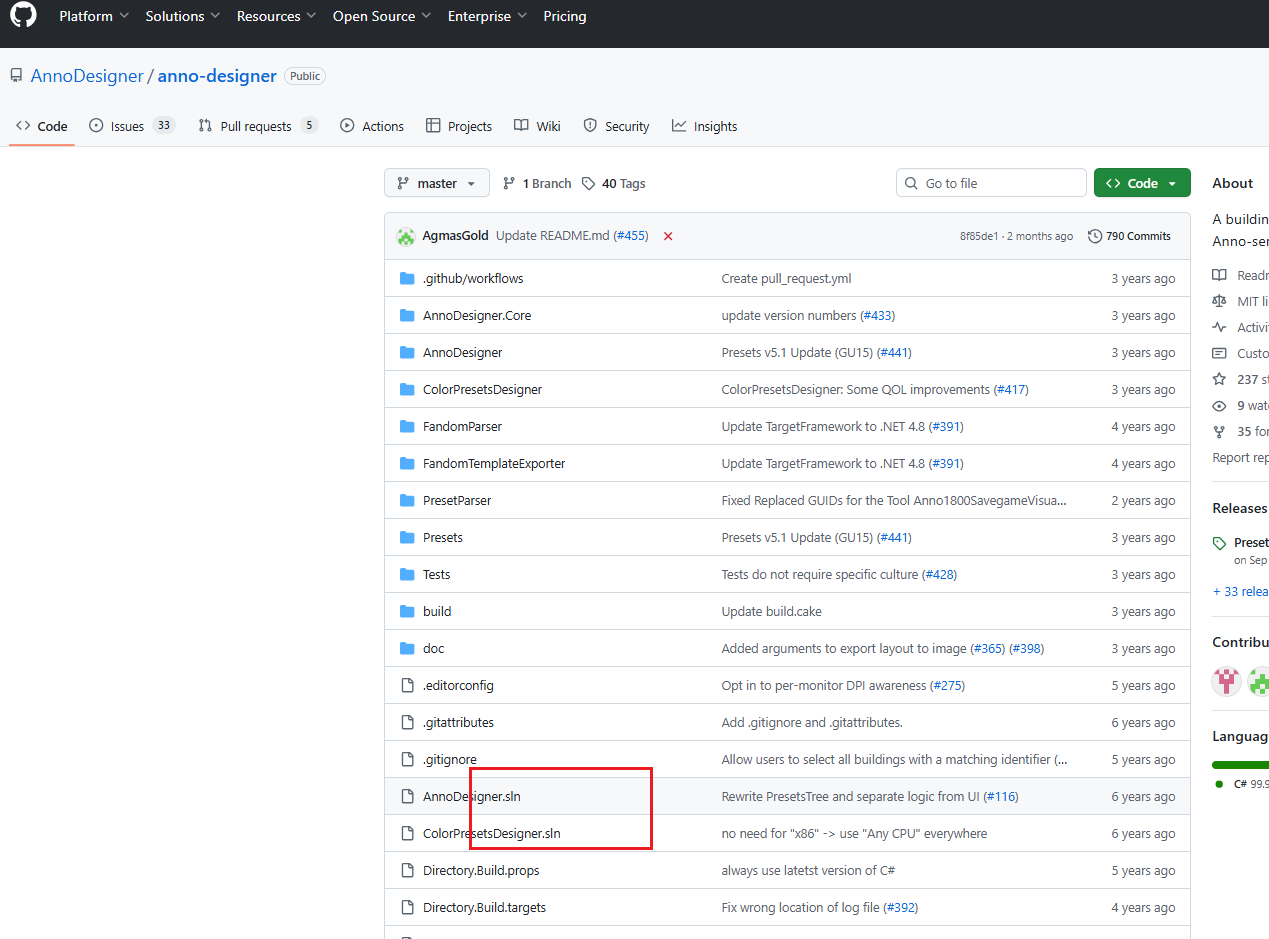This screenshot has height=939, width=1269.
Task: Open the build folder
Action: click(x=437, y=611)
